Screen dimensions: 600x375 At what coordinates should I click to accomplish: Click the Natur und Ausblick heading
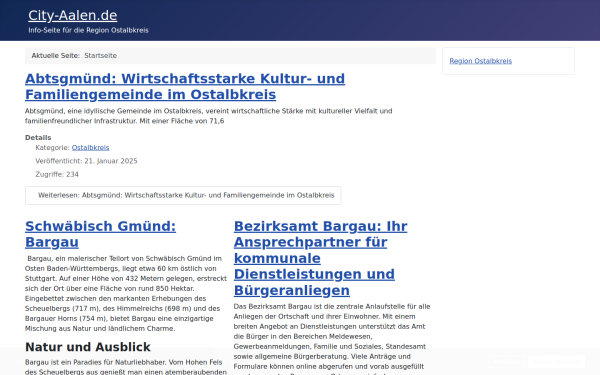coord(88,347)
